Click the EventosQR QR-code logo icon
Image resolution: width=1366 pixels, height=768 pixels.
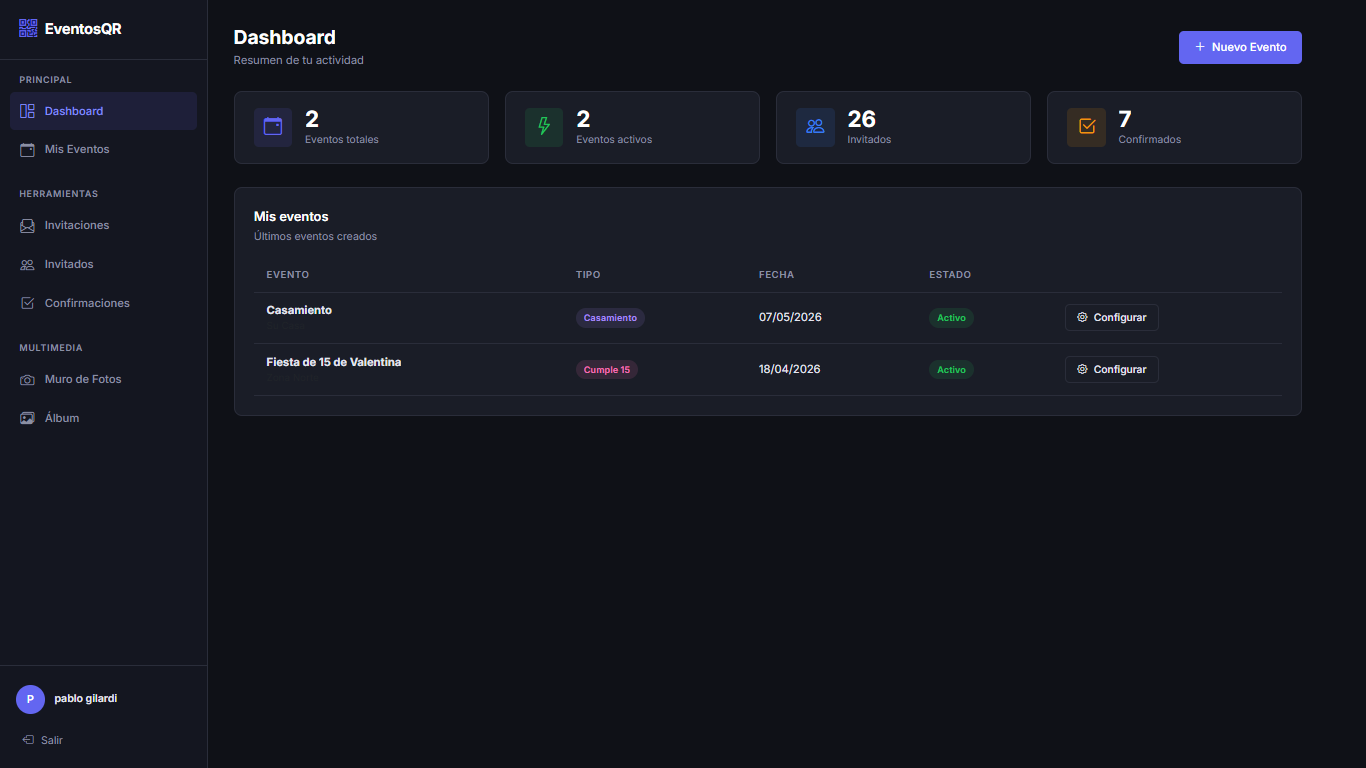coord(27,28)
